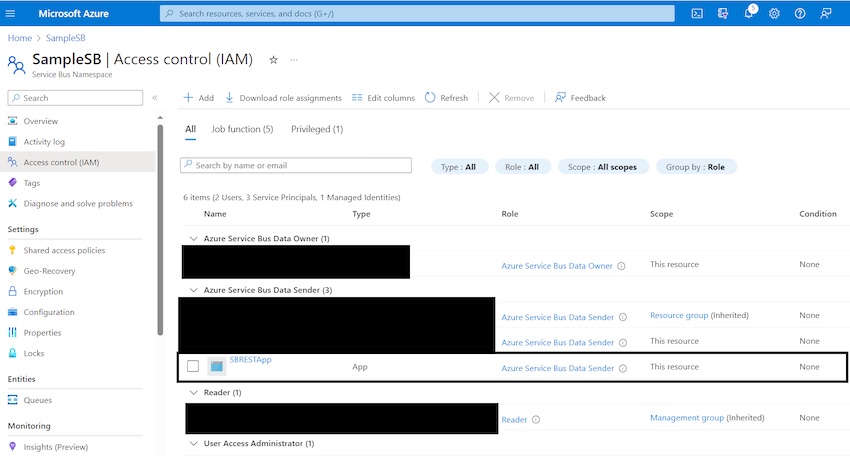Image resolution: width=850 pixels, height=456 pixels.
Task: Click info icon next to Reader role
Action: [536, 419]
